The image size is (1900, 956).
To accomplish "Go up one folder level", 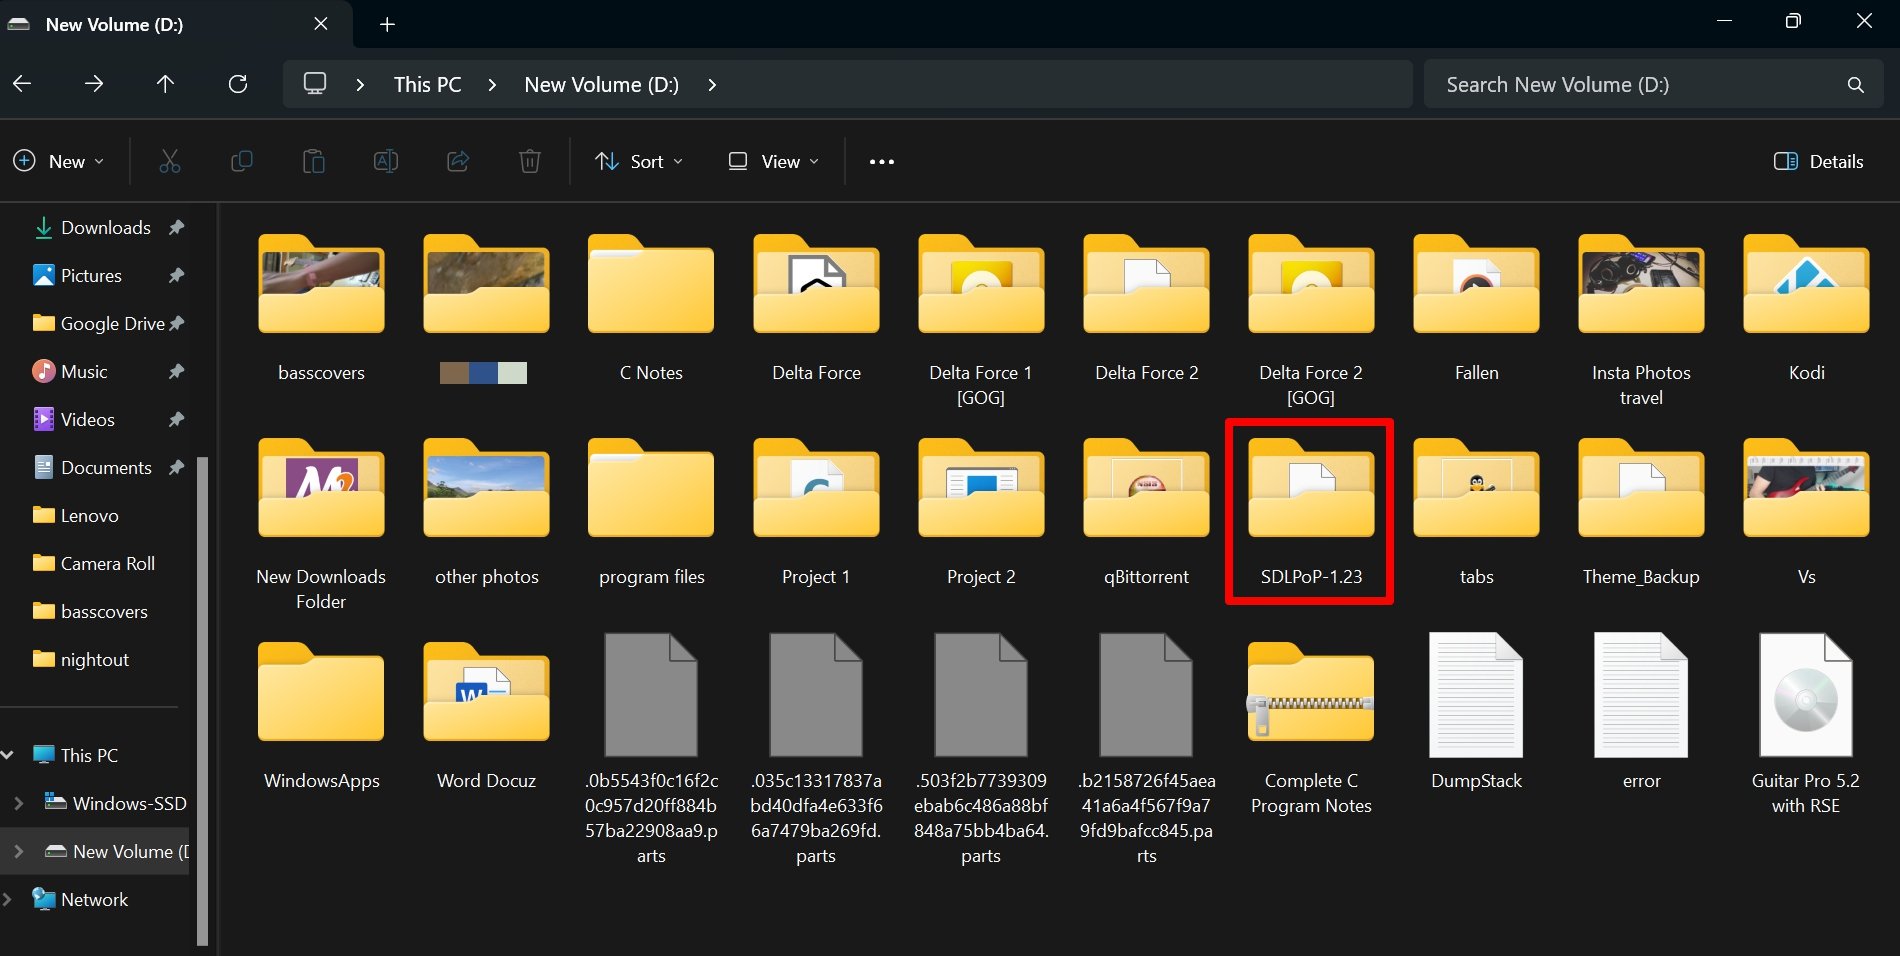I will click(x=165, y=84).
